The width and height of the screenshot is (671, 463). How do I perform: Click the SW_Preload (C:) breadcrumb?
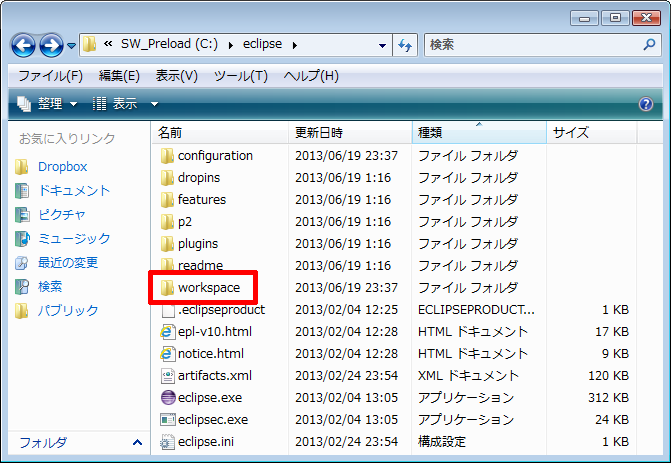coord(169,44)
